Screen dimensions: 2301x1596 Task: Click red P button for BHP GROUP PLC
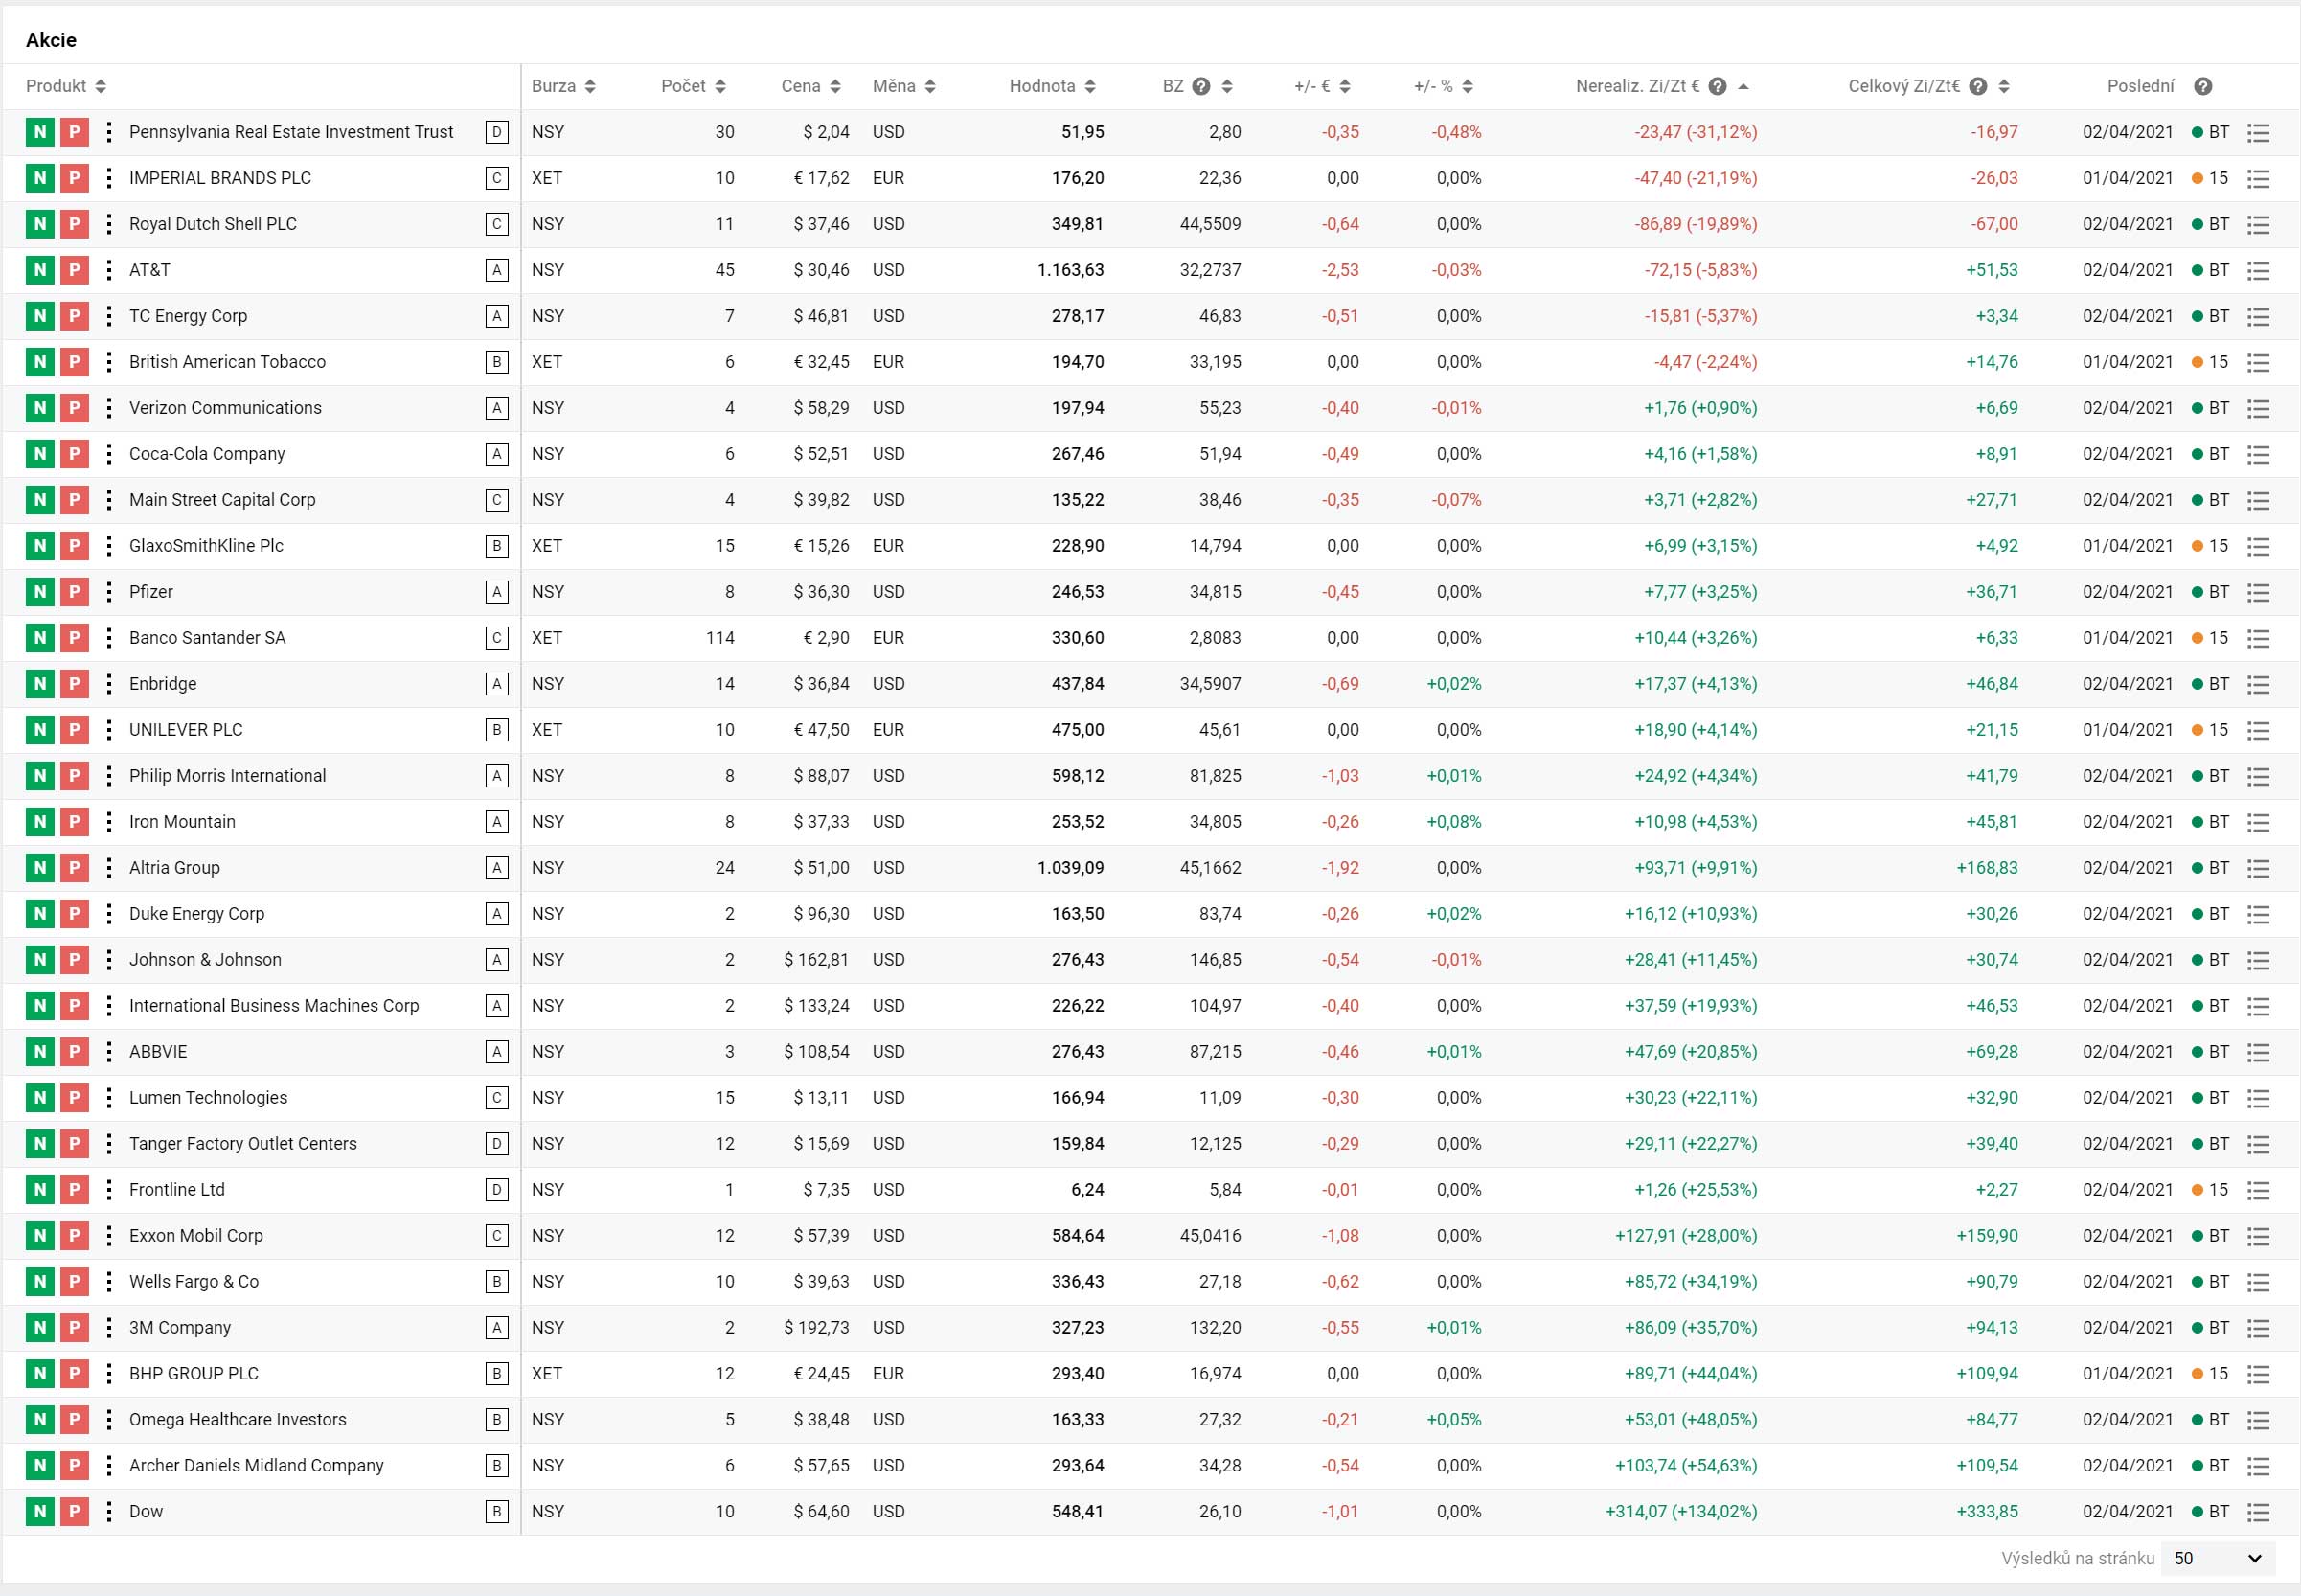[74, 1374]
